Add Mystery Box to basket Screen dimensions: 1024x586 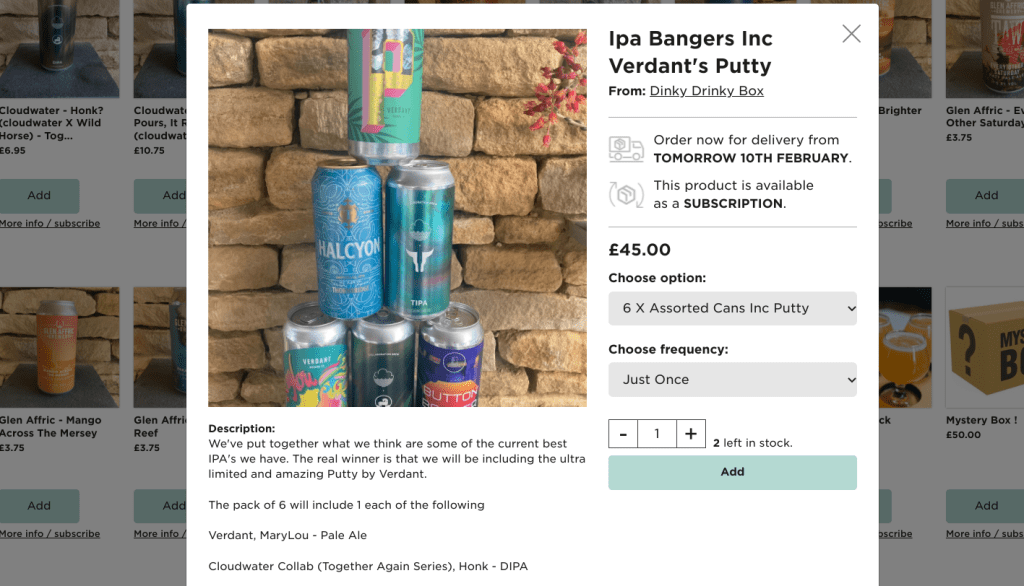pos(985,506)
